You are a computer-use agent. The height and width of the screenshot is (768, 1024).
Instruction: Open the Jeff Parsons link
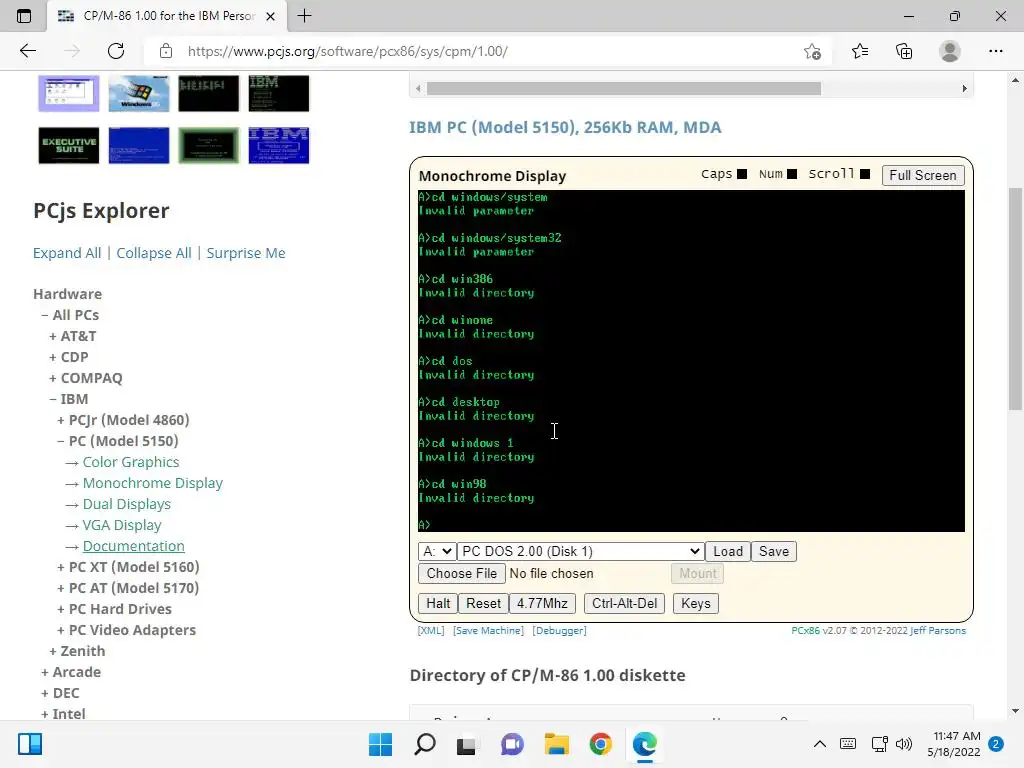[x=938, y=630]
